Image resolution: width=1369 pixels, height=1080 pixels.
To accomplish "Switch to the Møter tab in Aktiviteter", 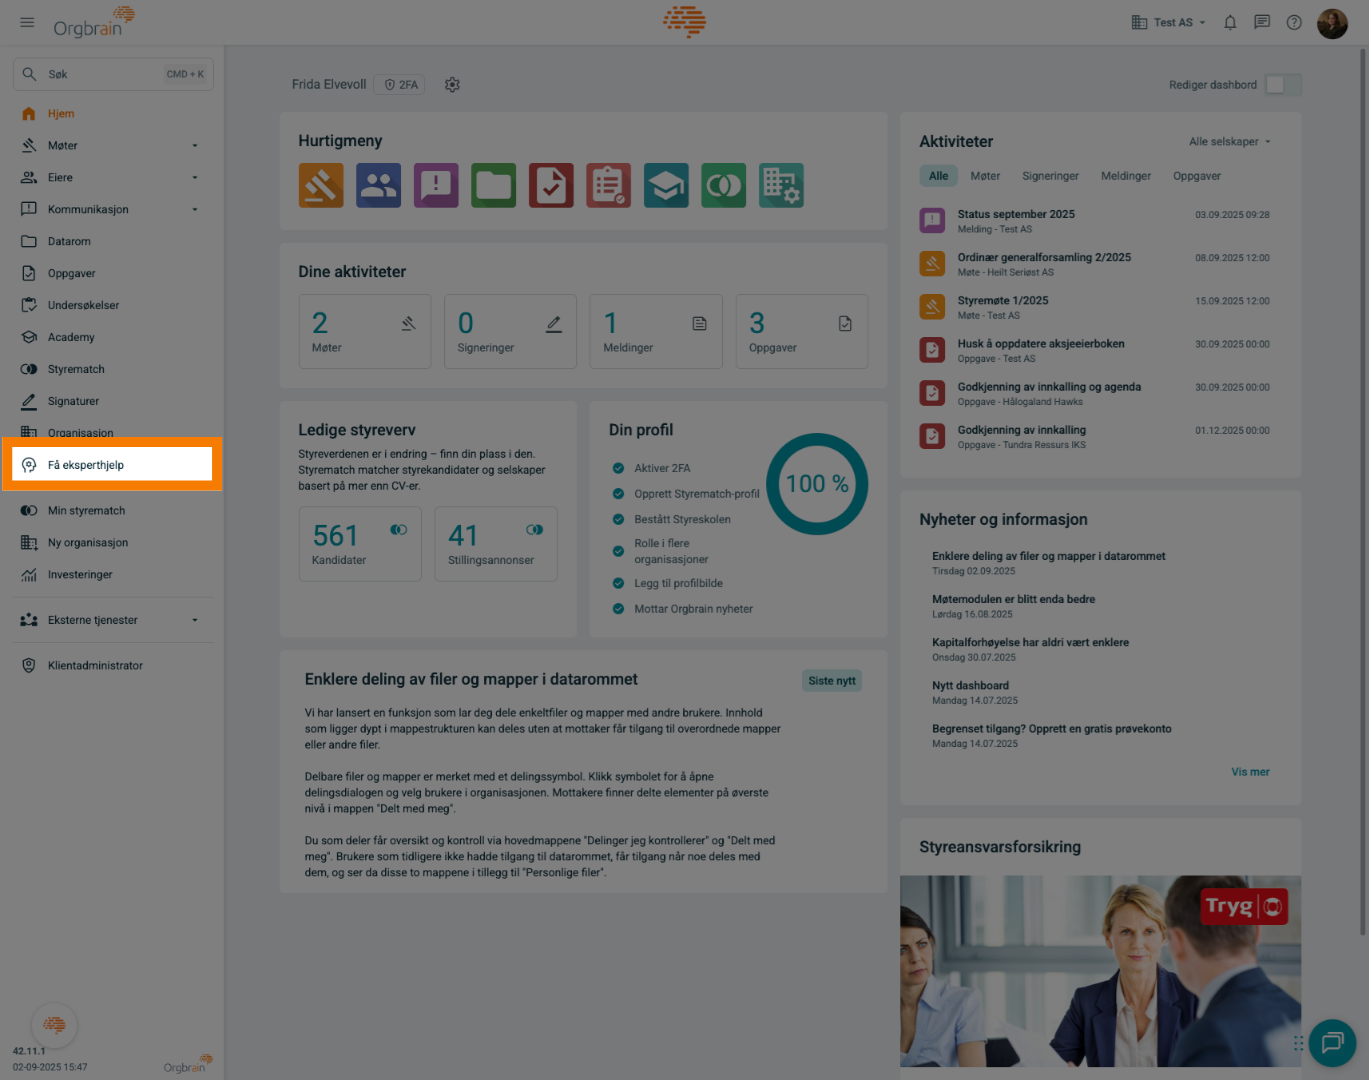I will [x=985, y=176].
